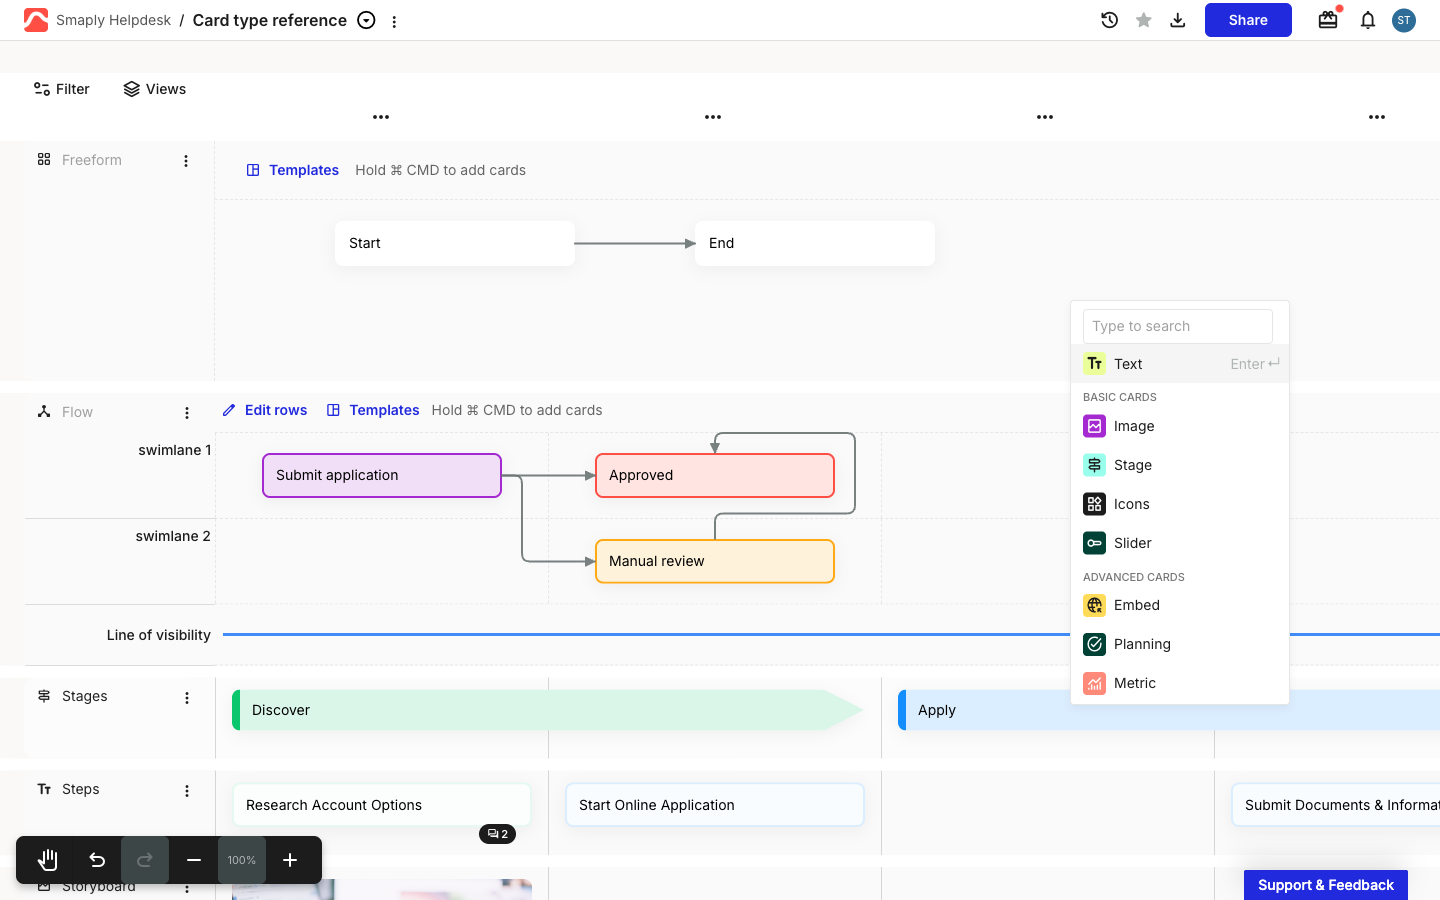
Task: Open the Stages lane options menu
Action: (187, 698)
